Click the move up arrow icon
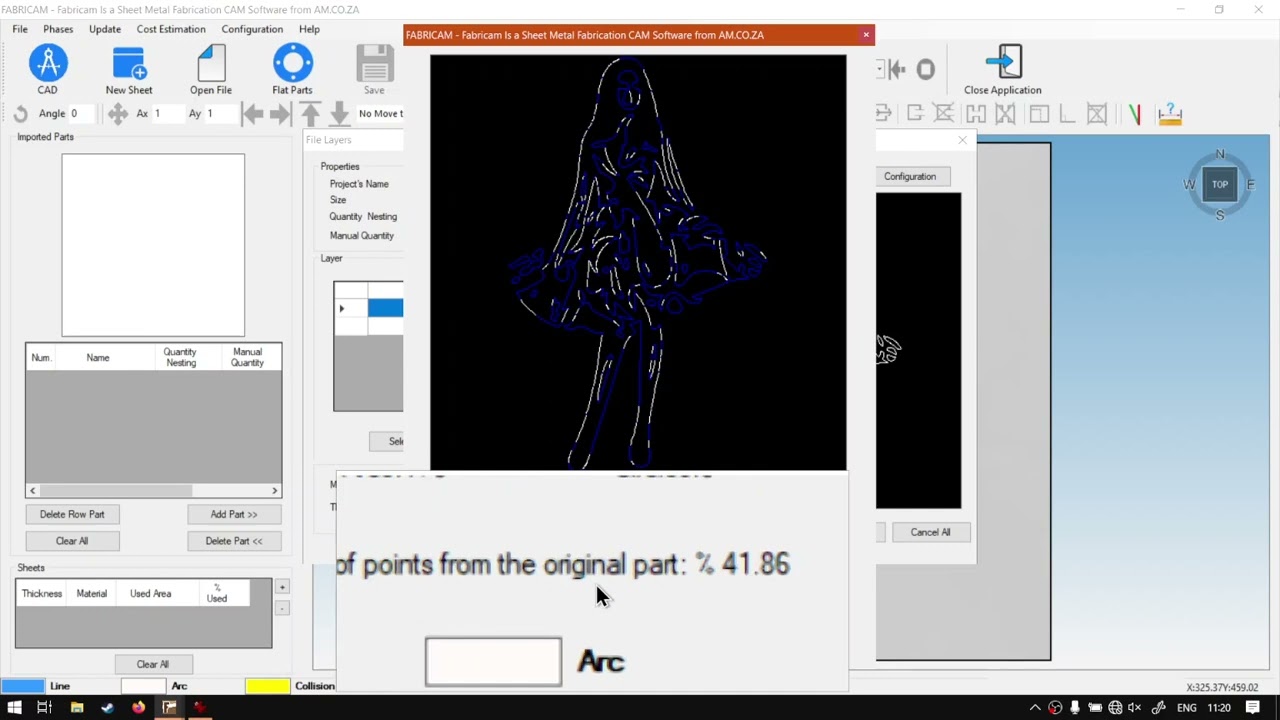Viewport: 1280px width, 720px height. point(311,114)
